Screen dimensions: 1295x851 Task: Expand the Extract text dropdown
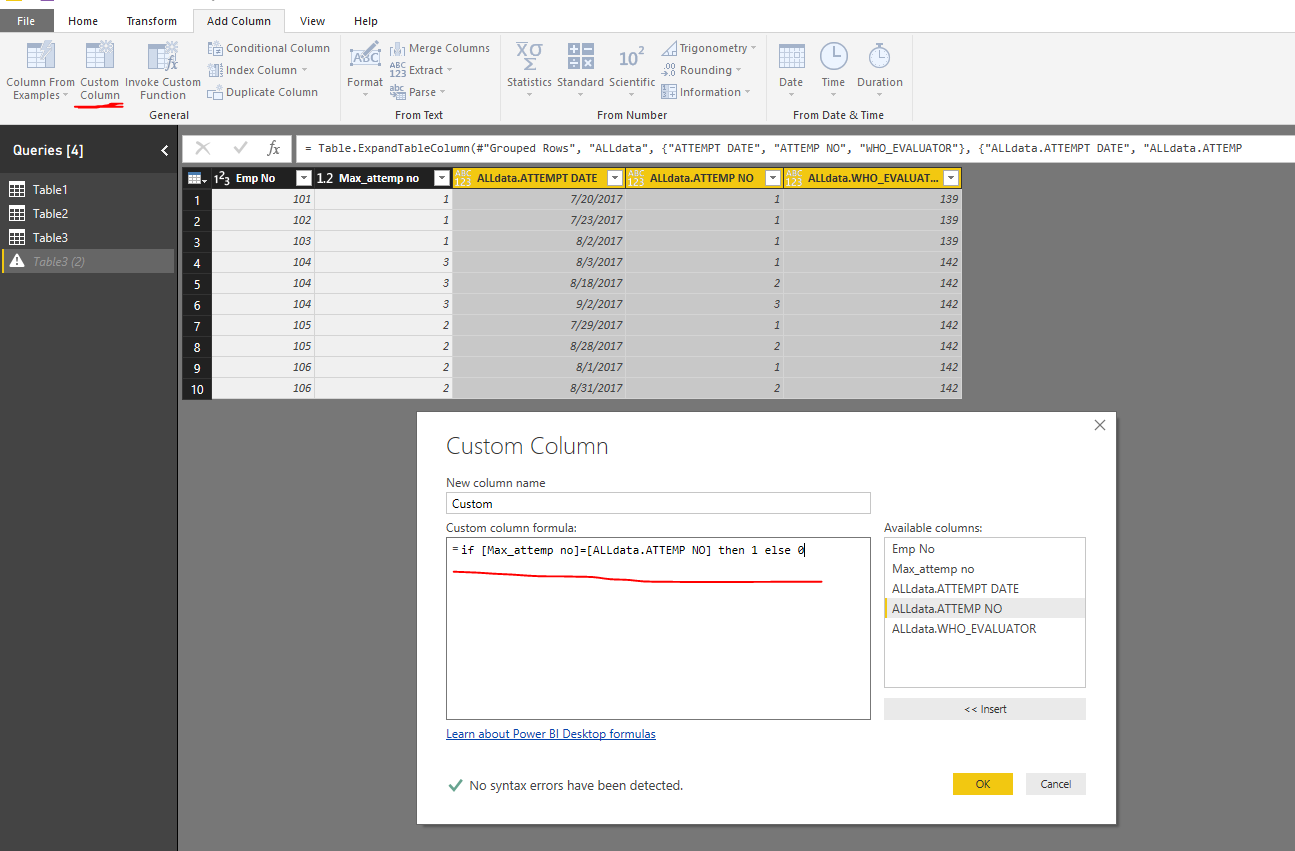point(421,70)
